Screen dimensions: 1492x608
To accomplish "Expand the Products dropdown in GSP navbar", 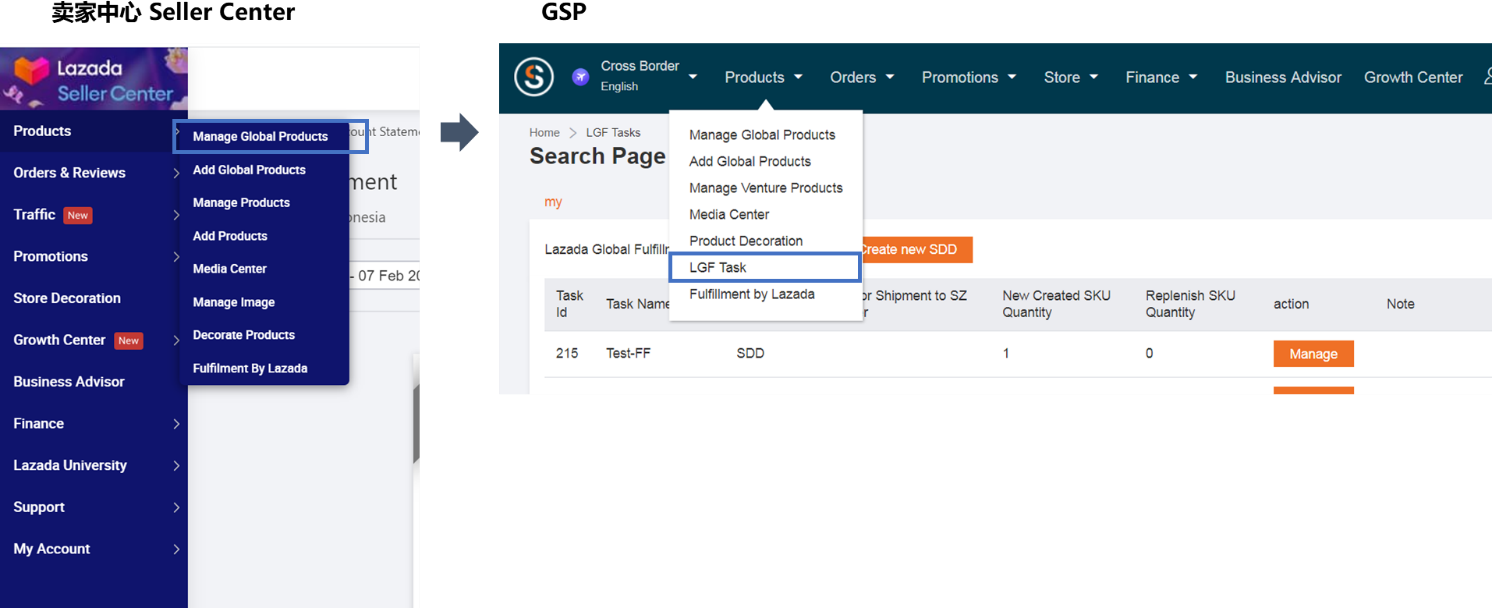I will tap(764, 77).
